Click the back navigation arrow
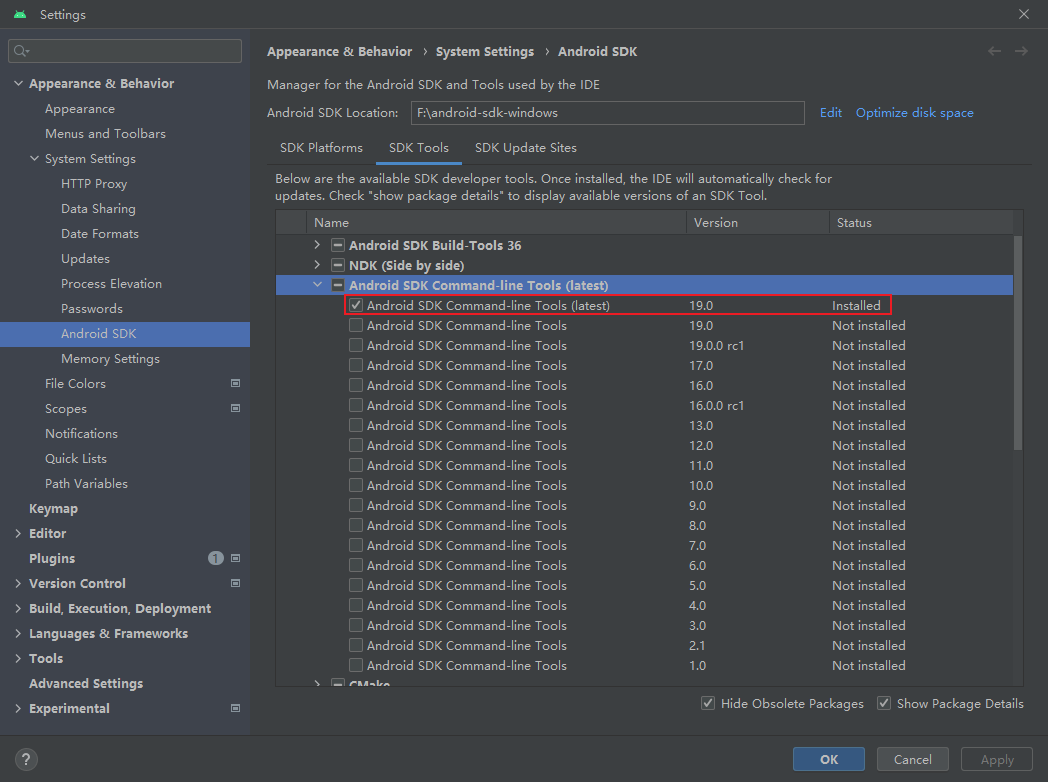The image size is (1048, 782). click(995, 51)
